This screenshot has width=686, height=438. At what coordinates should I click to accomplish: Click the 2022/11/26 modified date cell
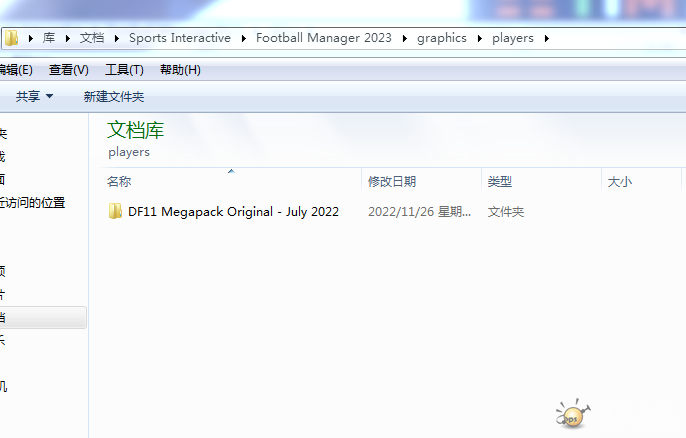[419, 212]
